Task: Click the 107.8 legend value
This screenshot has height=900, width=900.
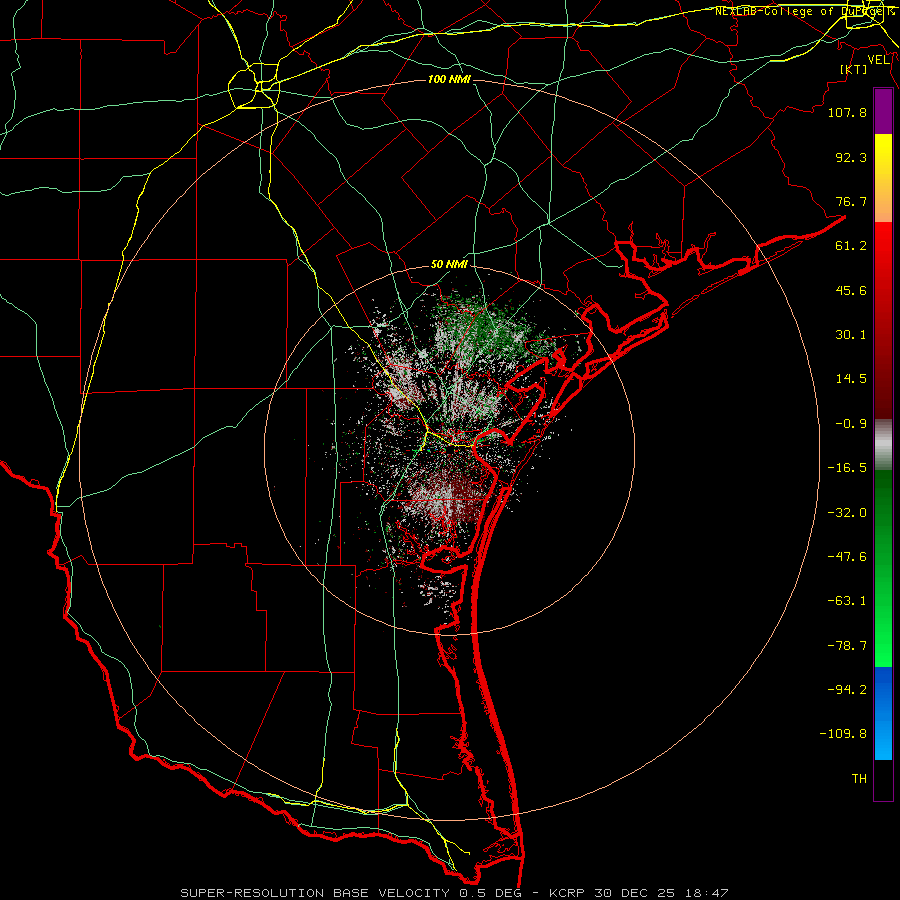Action: (847, 112)
